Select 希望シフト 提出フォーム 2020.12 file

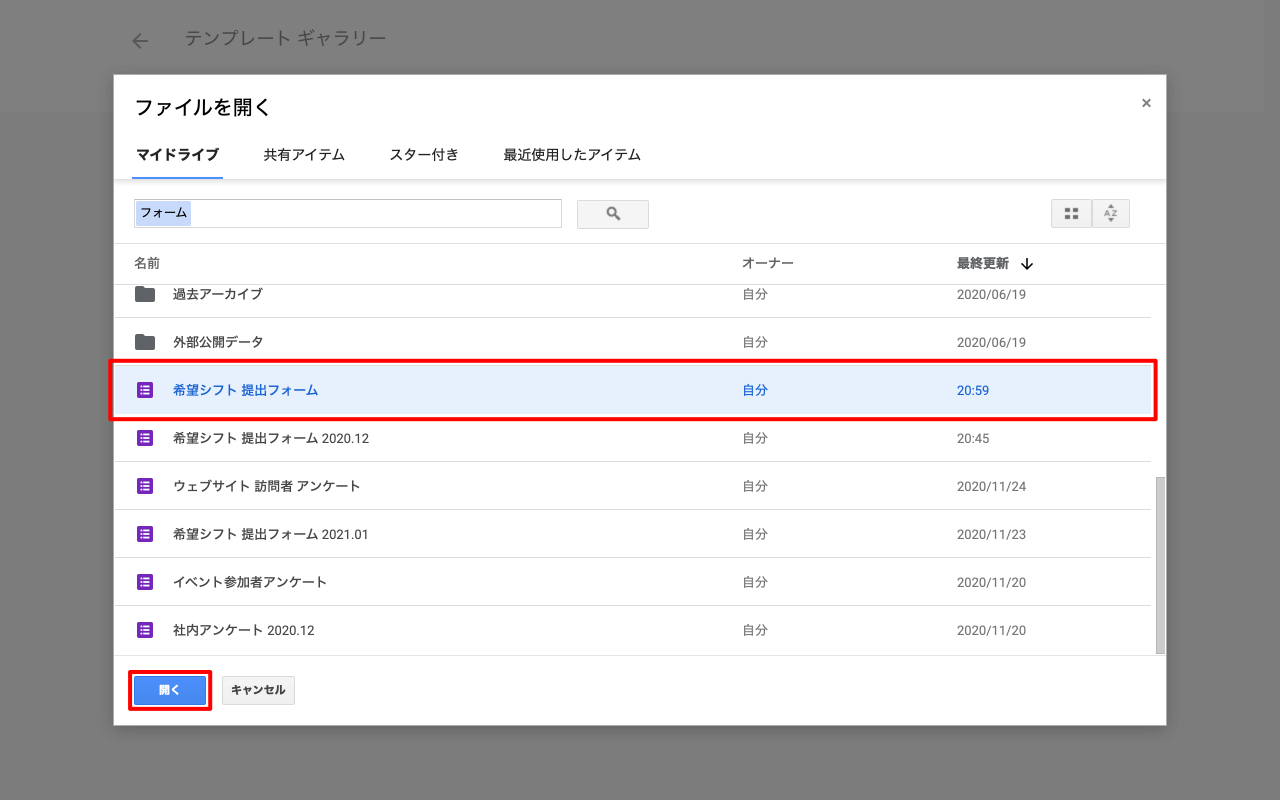(632, 438)
